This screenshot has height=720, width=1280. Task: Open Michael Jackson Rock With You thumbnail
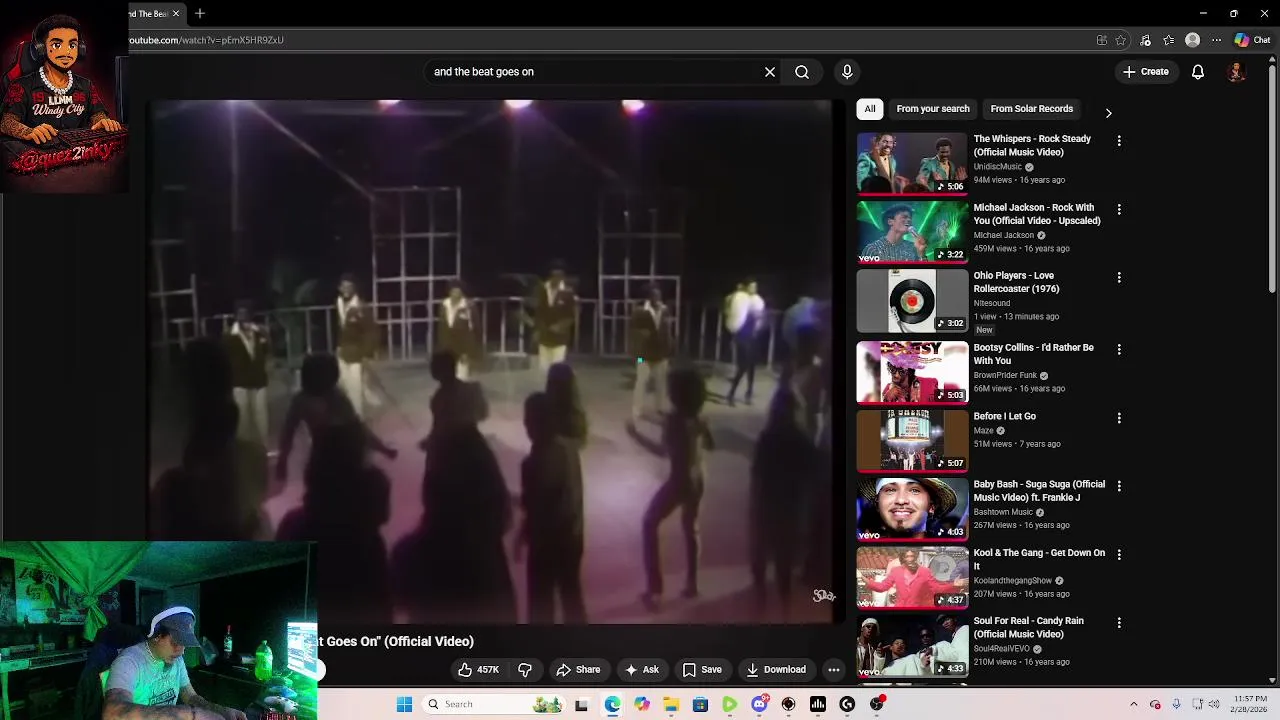(912, 232)
